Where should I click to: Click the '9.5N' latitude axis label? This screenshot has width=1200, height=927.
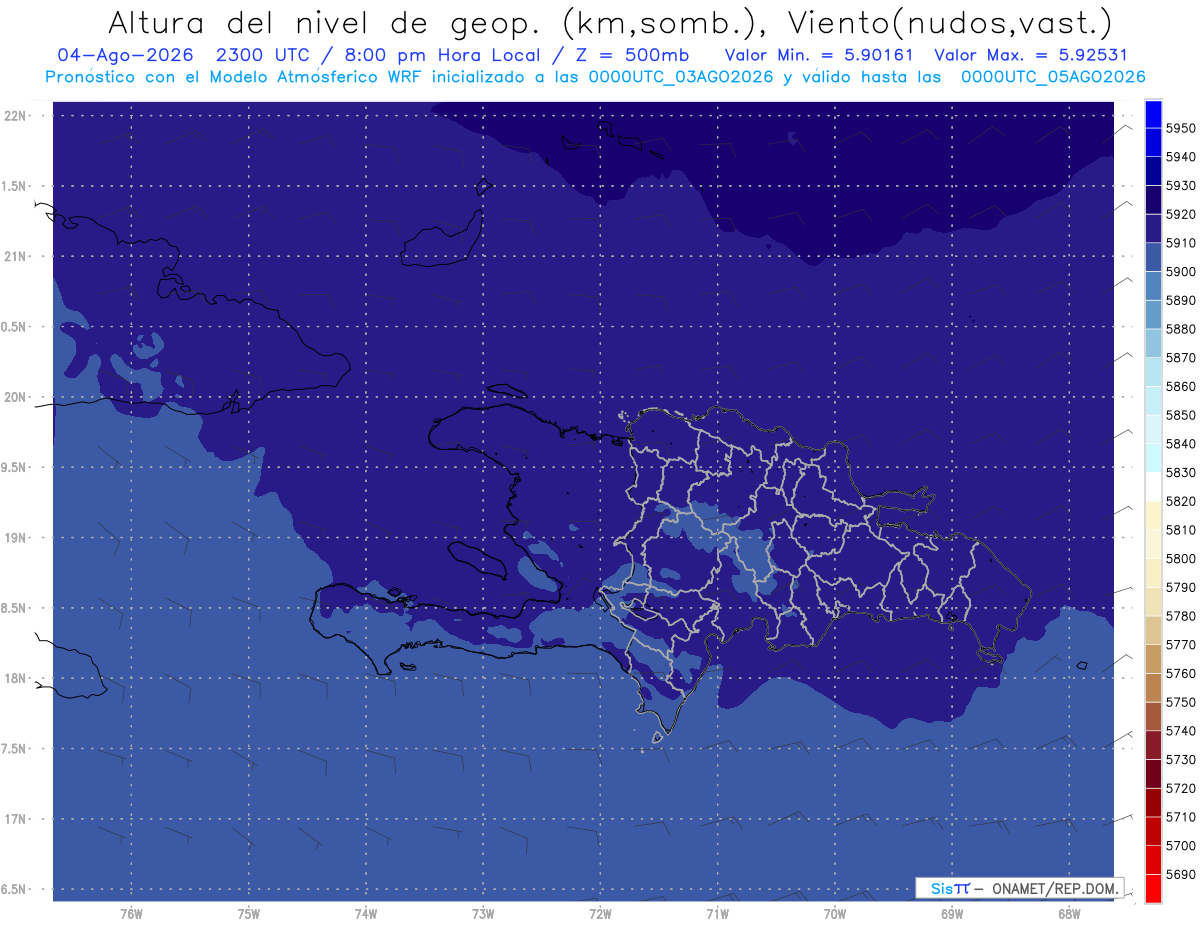[x=15, y=468]
